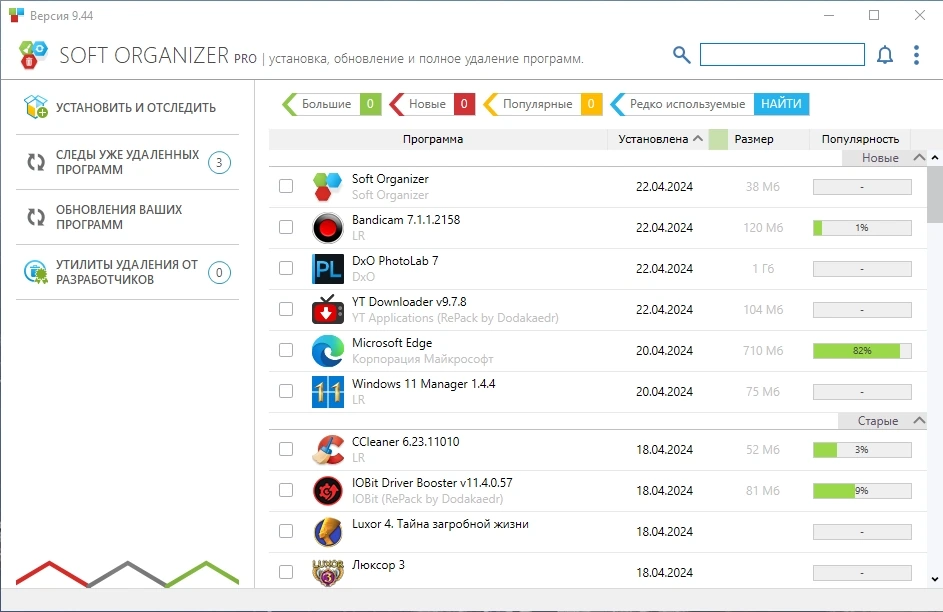Screen dimensions: 943x612
Task: Click the DxO PhotoLab PL icon
Action: [328, 268]
